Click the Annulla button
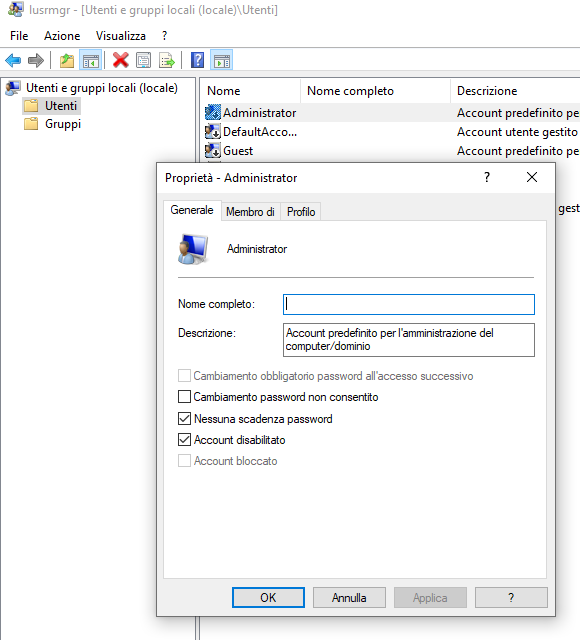 [x=349, y=598]
